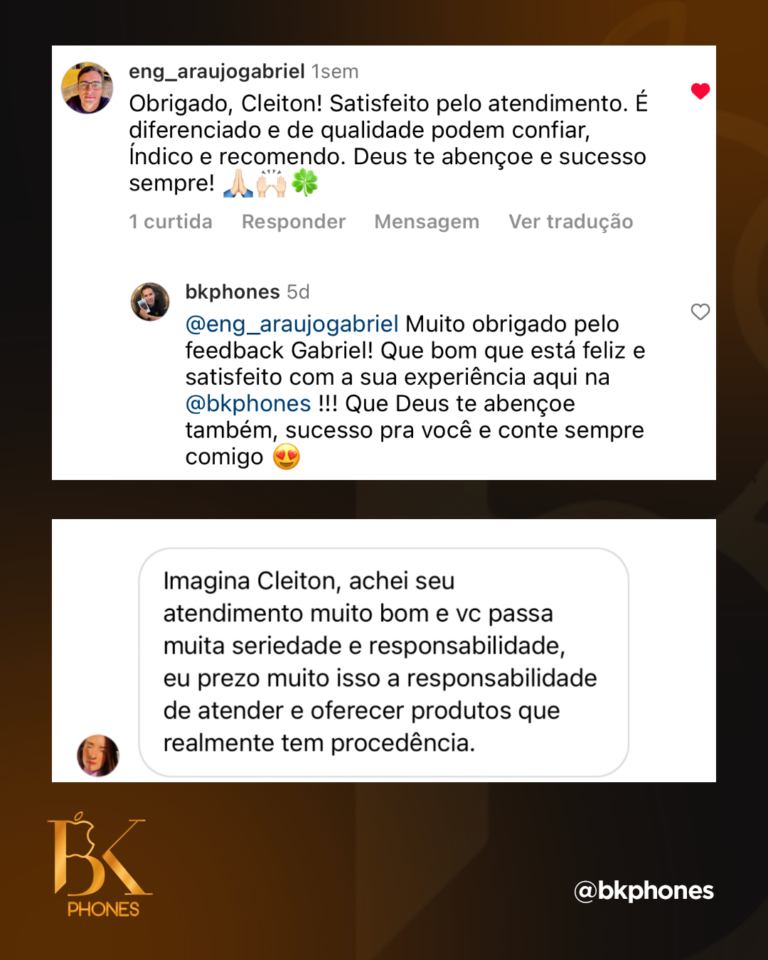View likes via '1 curtida'

[170, 222]
